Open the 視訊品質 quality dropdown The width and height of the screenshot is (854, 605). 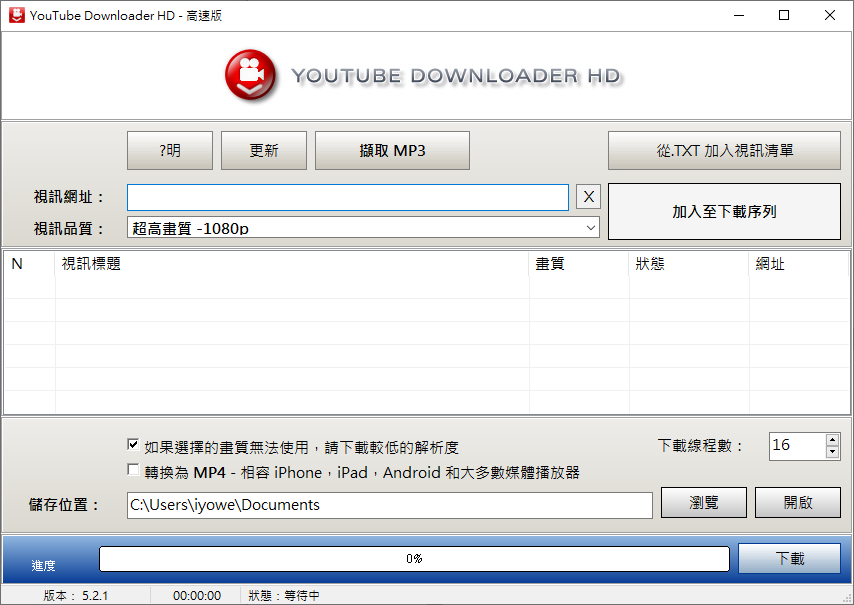[x=363, y=228]
